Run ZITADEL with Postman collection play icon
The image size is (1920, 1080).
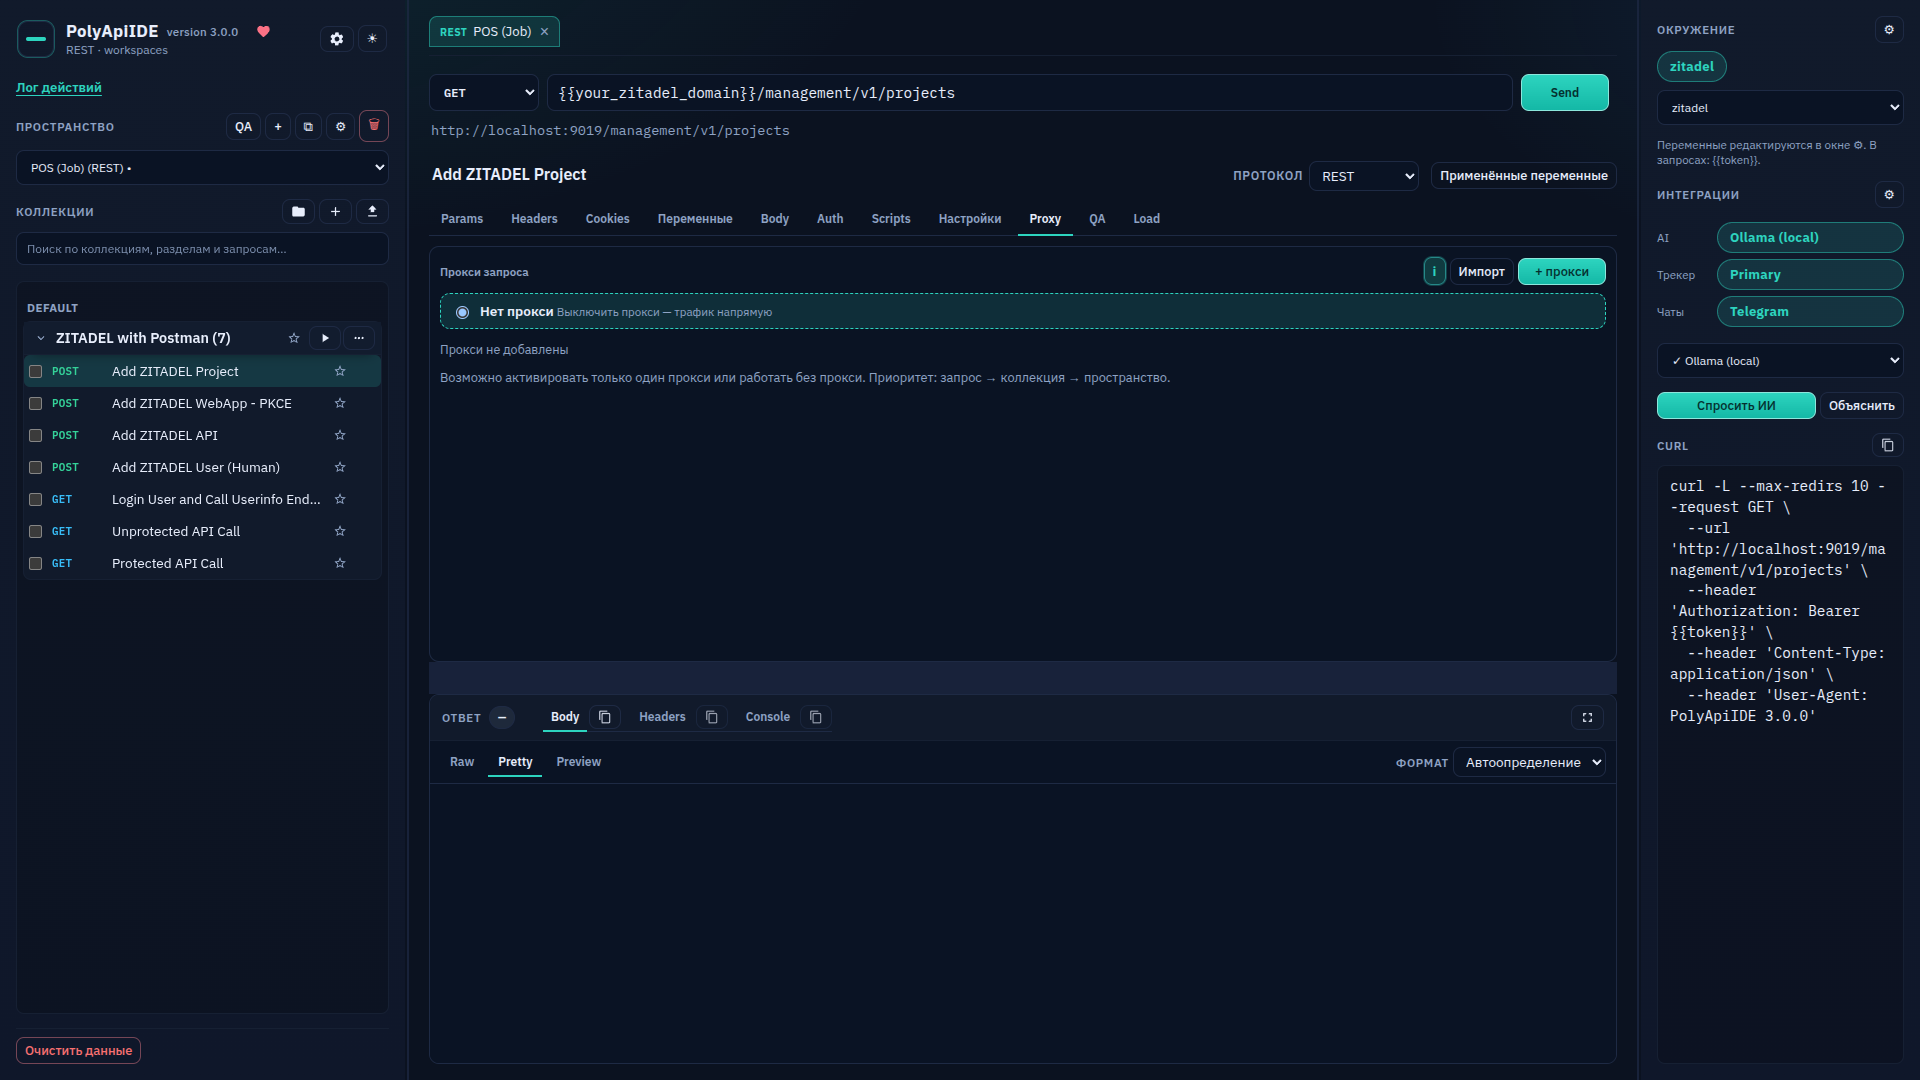point(325,338)
